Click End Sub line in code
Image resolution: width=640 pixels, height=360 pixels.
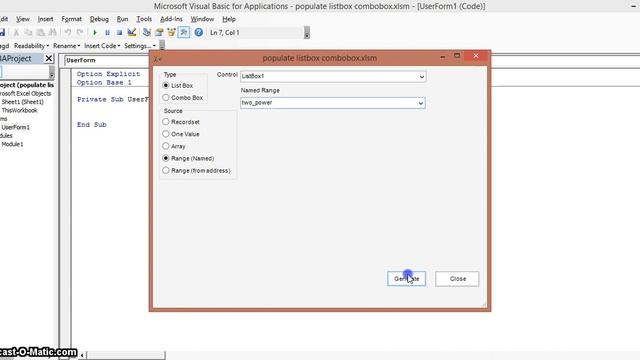coord(91,124)
